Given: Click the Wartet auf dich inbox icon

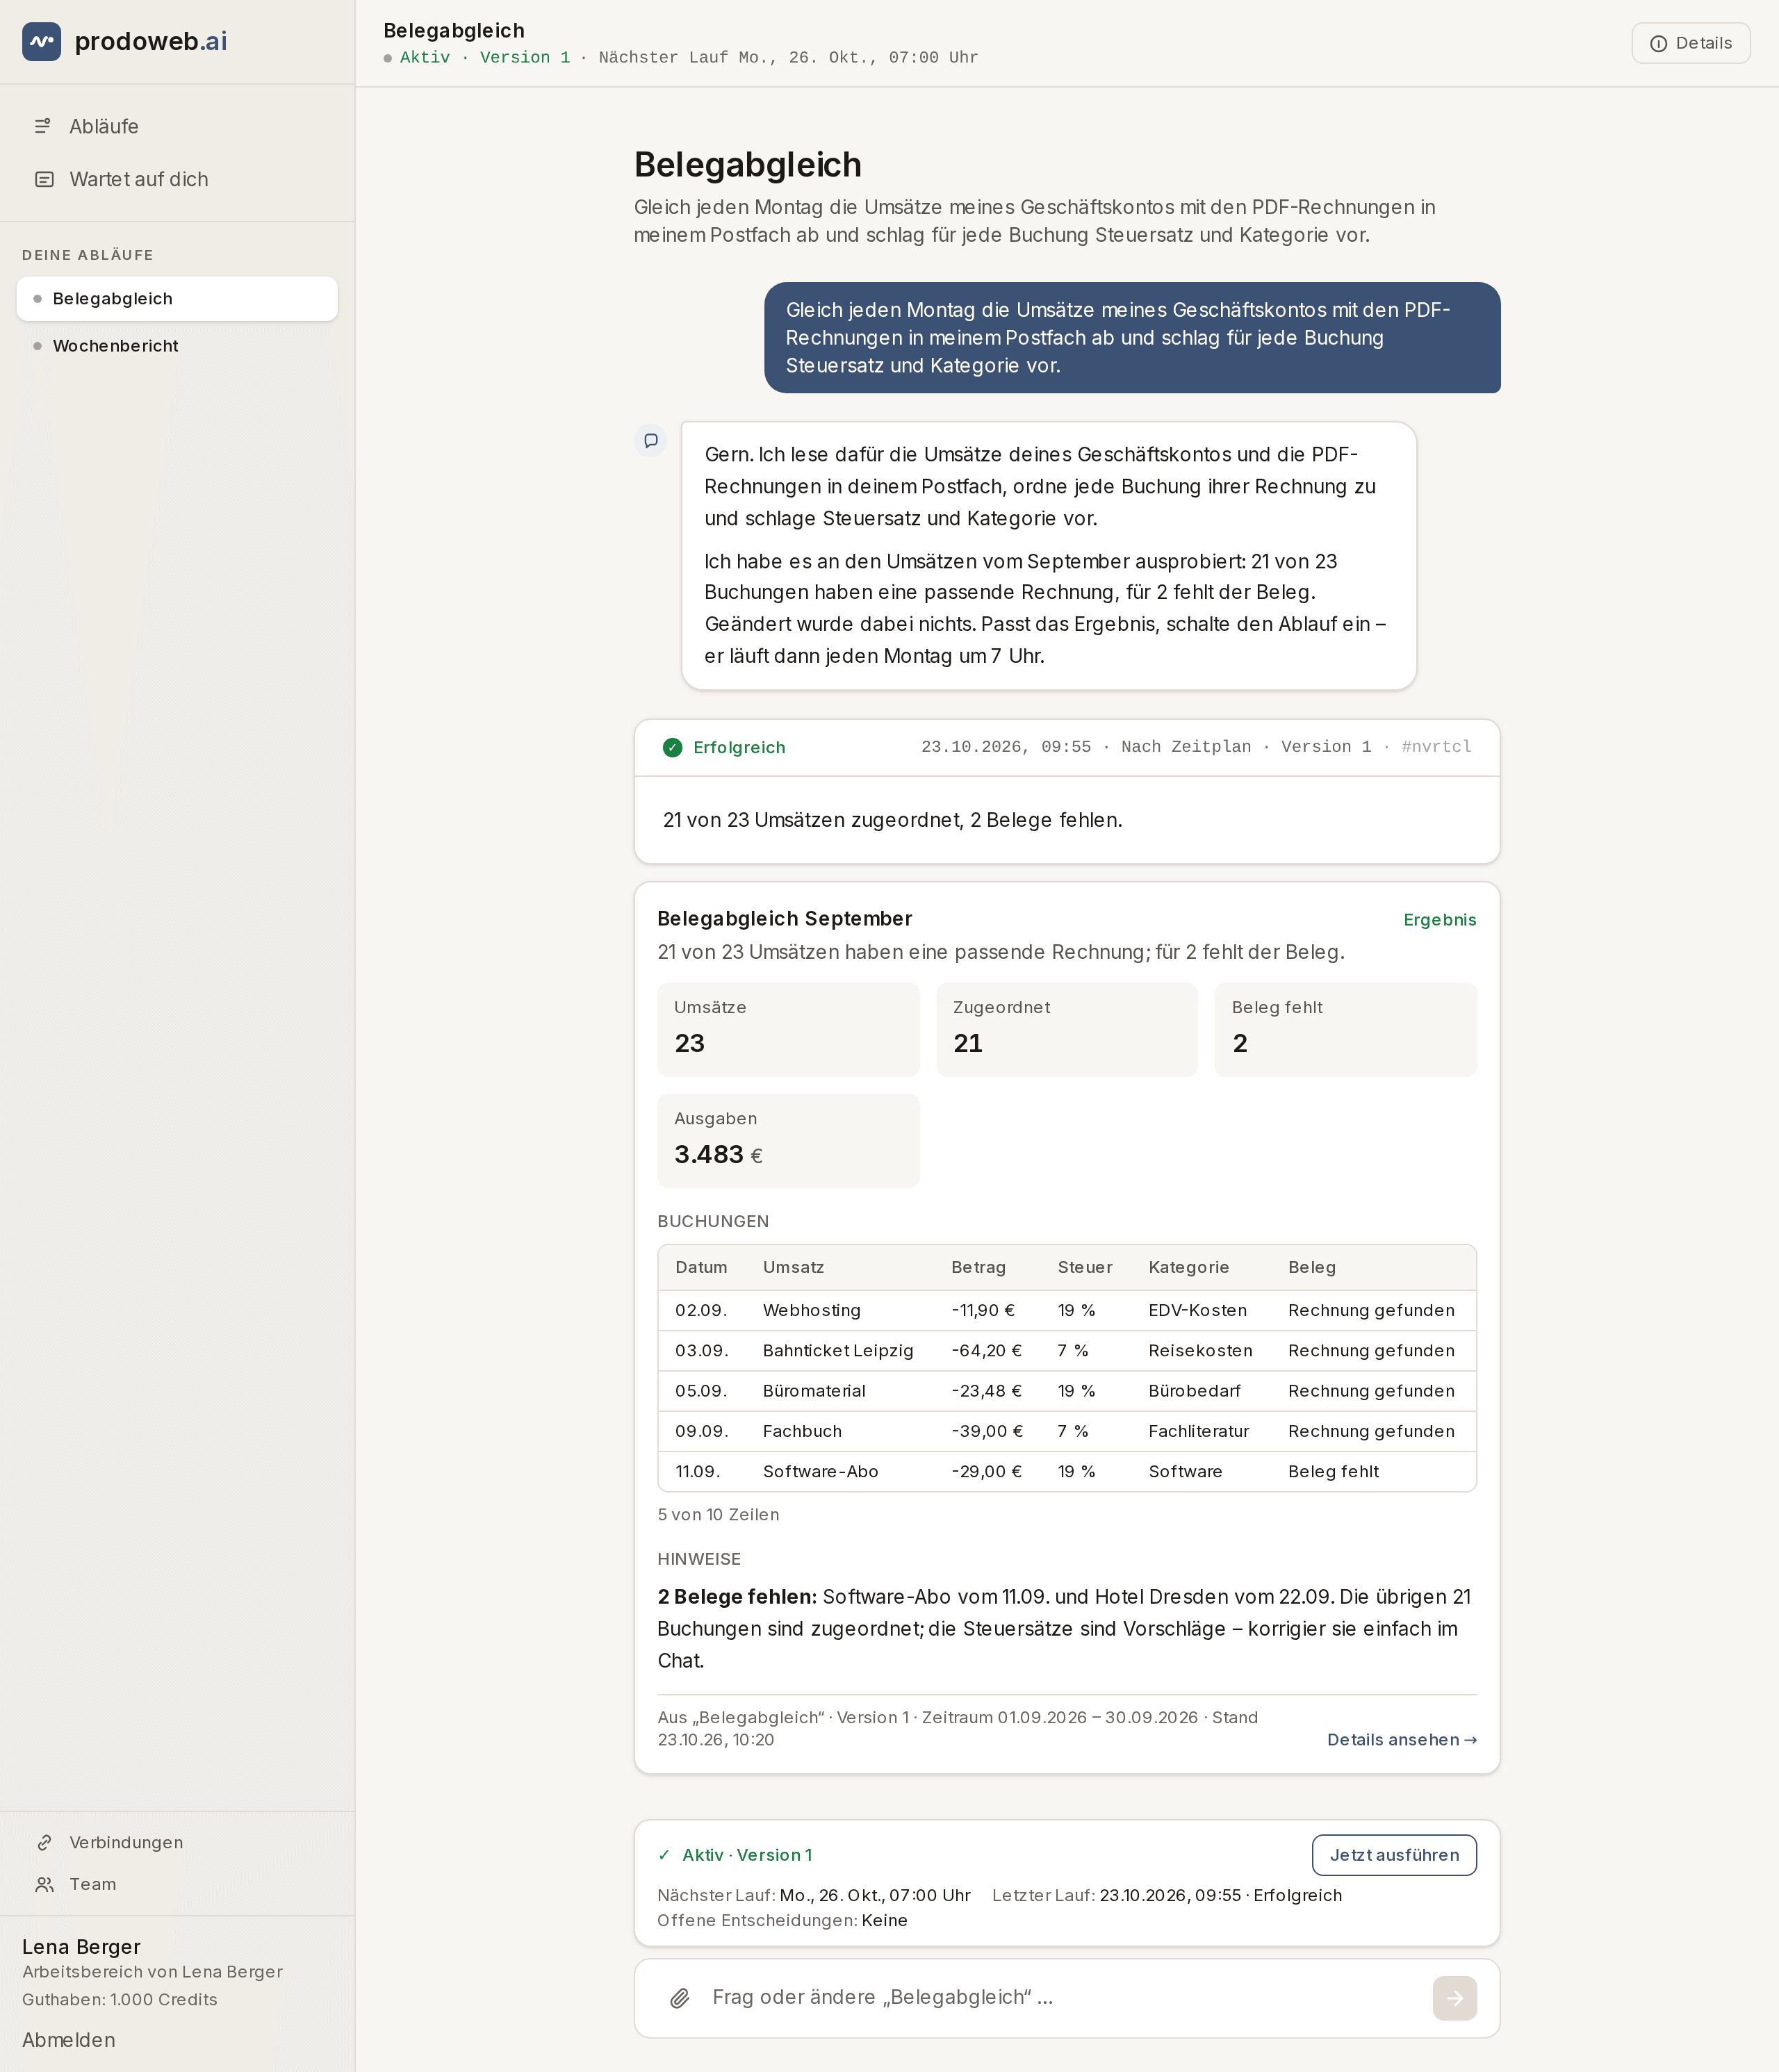Looking at the screenshot, I should tap(44, 179).
